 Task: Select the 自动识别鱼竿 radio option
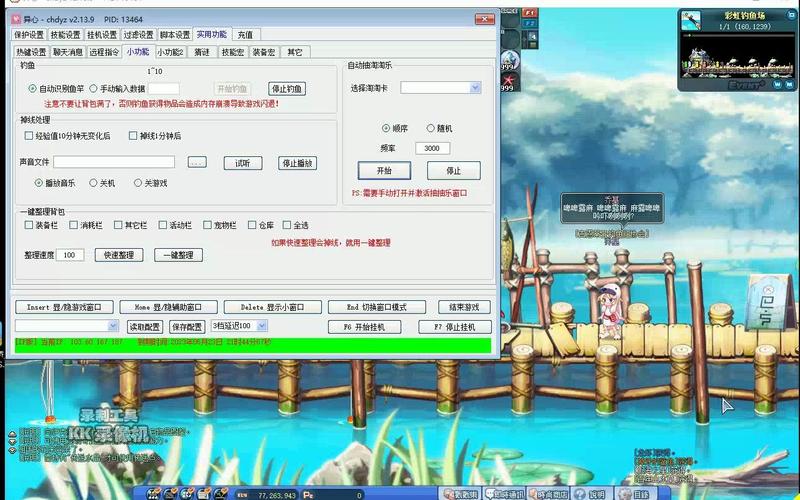point(56,89)
